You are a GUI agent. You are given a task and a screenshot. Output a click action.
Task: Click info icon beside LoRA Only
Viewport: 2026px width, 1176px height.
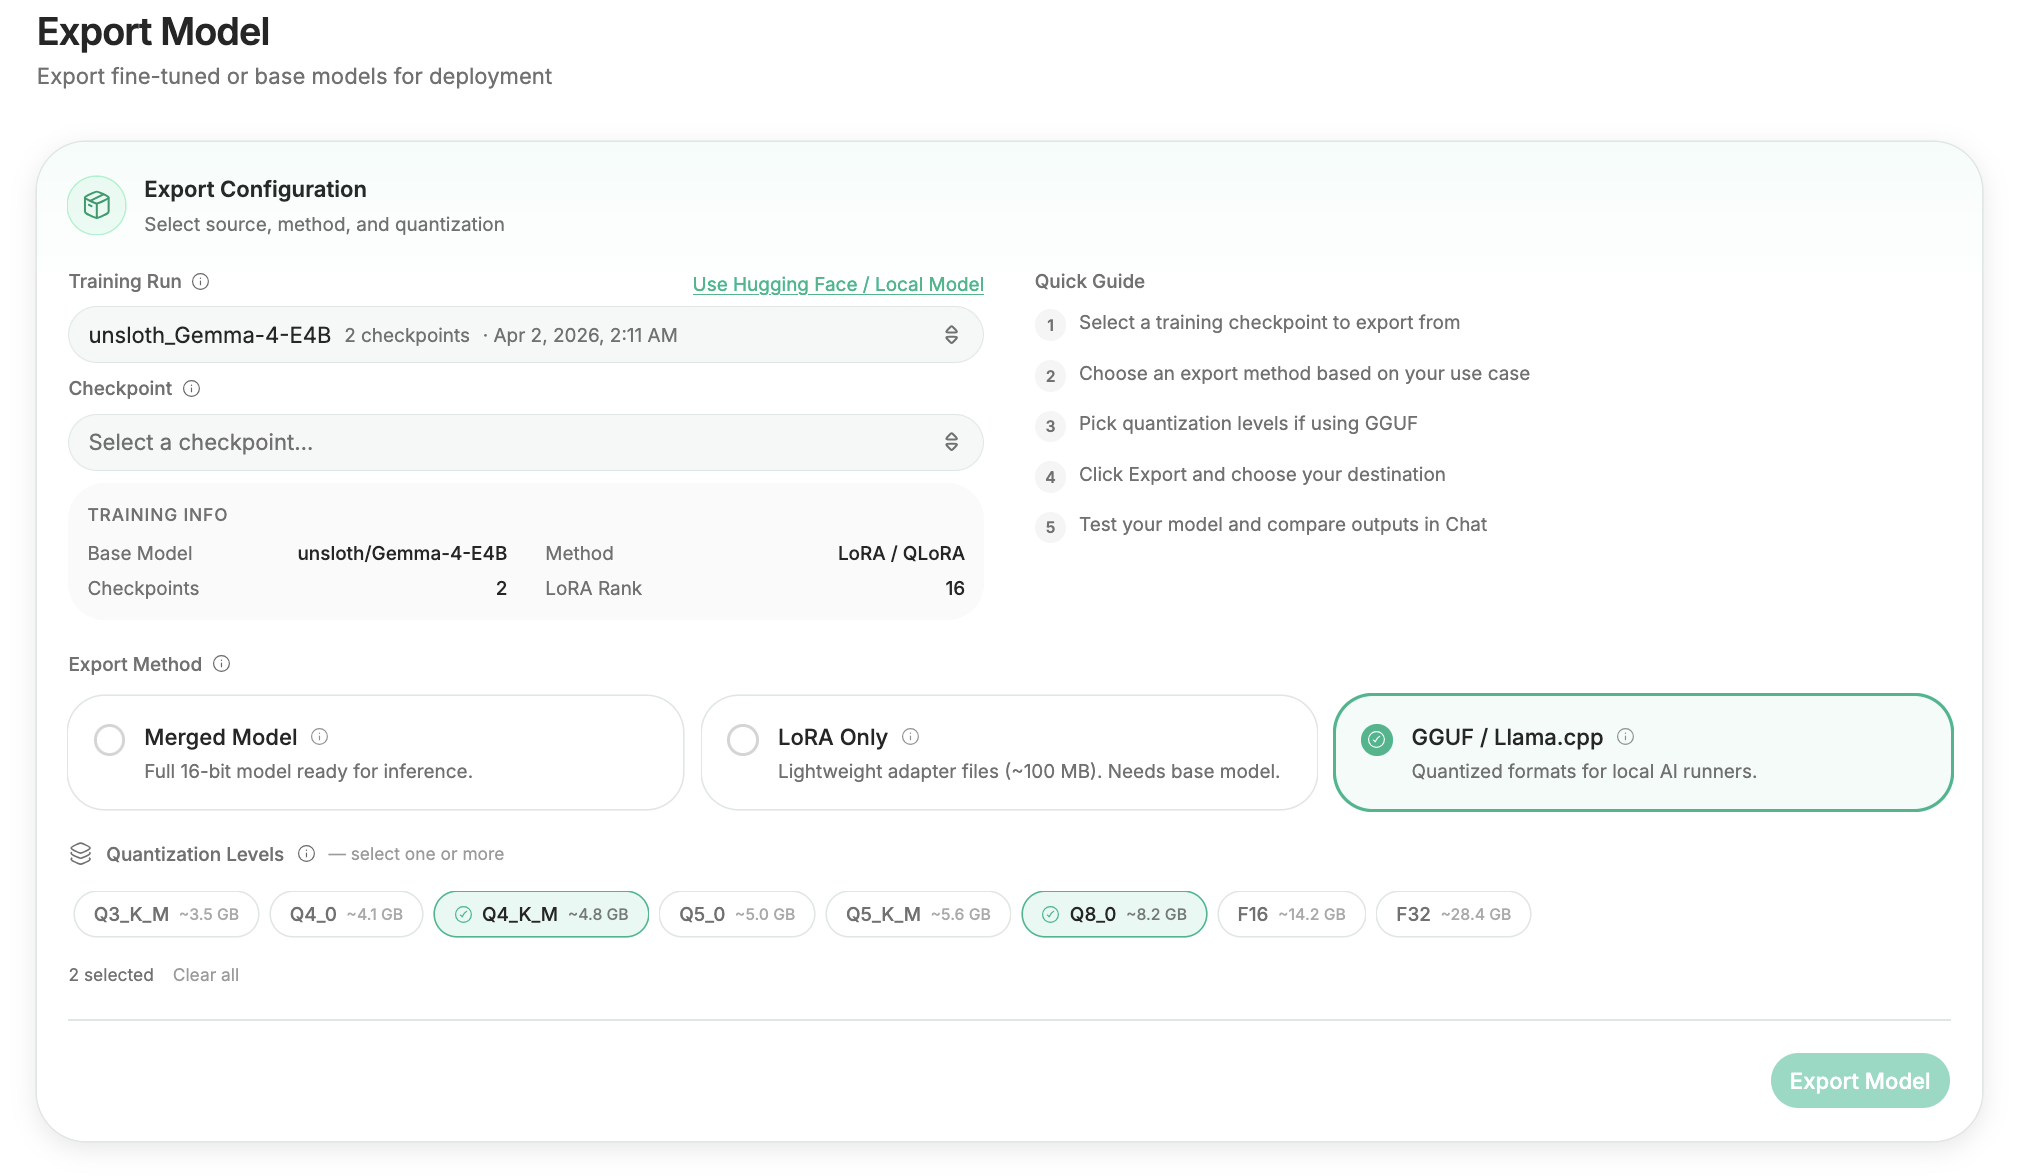point(911,737)
